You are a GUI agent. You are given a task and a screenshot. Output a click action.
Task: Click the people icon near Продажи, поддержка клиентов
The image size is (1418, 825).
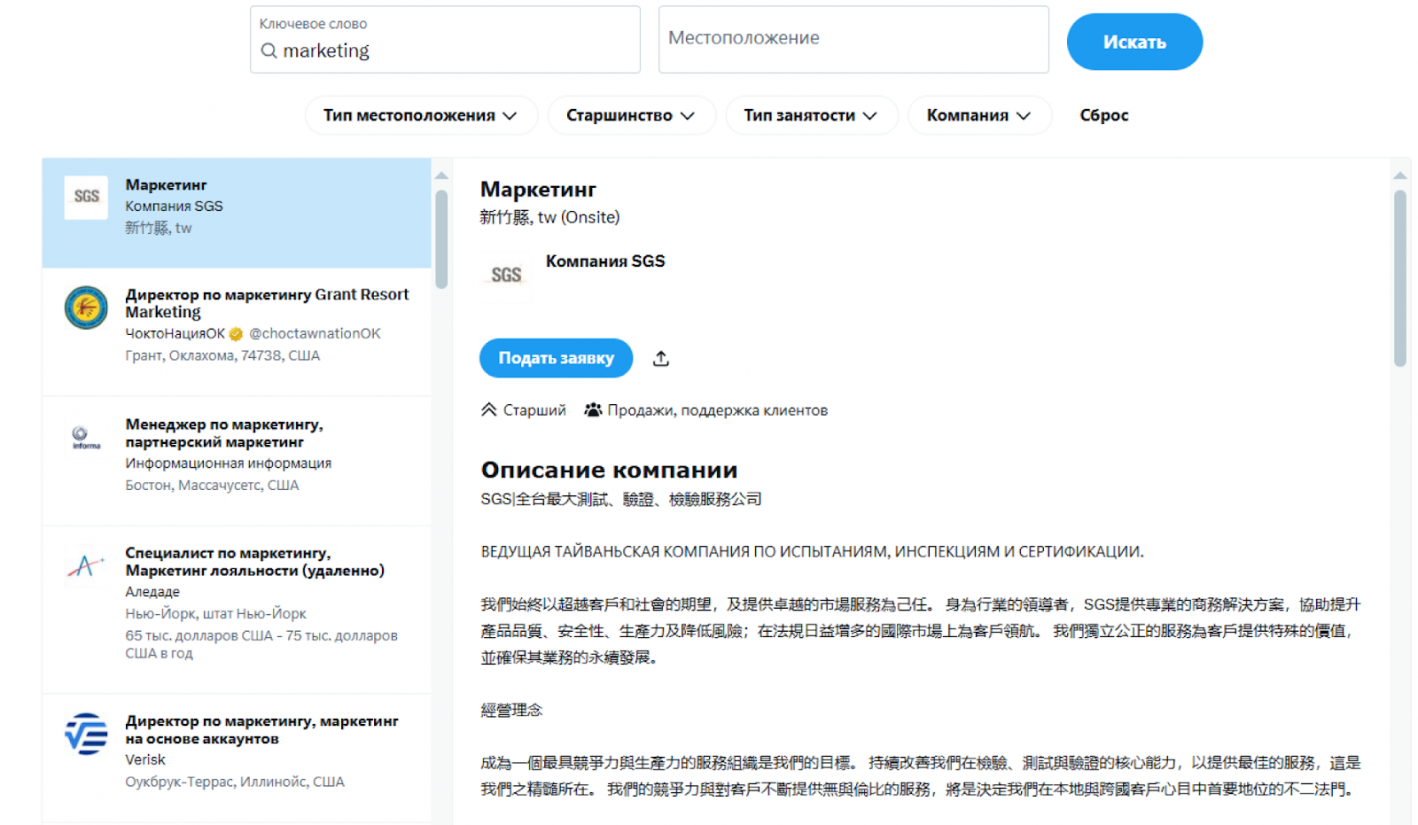pyautogui.click(x=593, y=410)
